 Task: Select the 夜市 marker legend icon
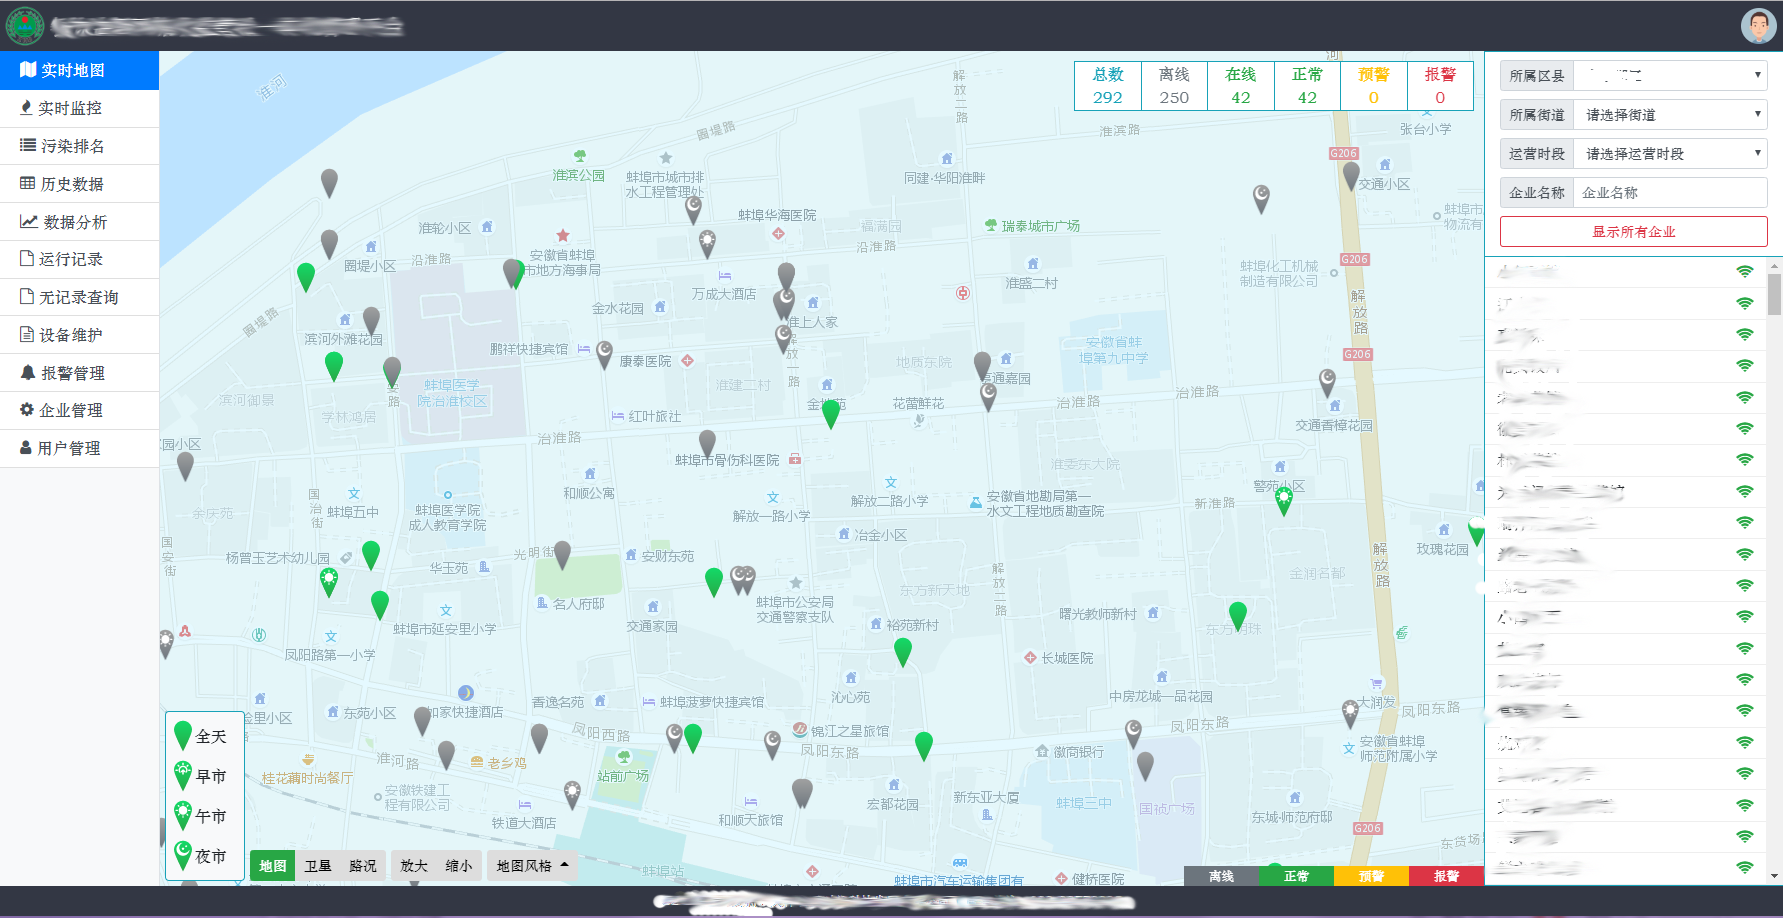coord(183,856)
